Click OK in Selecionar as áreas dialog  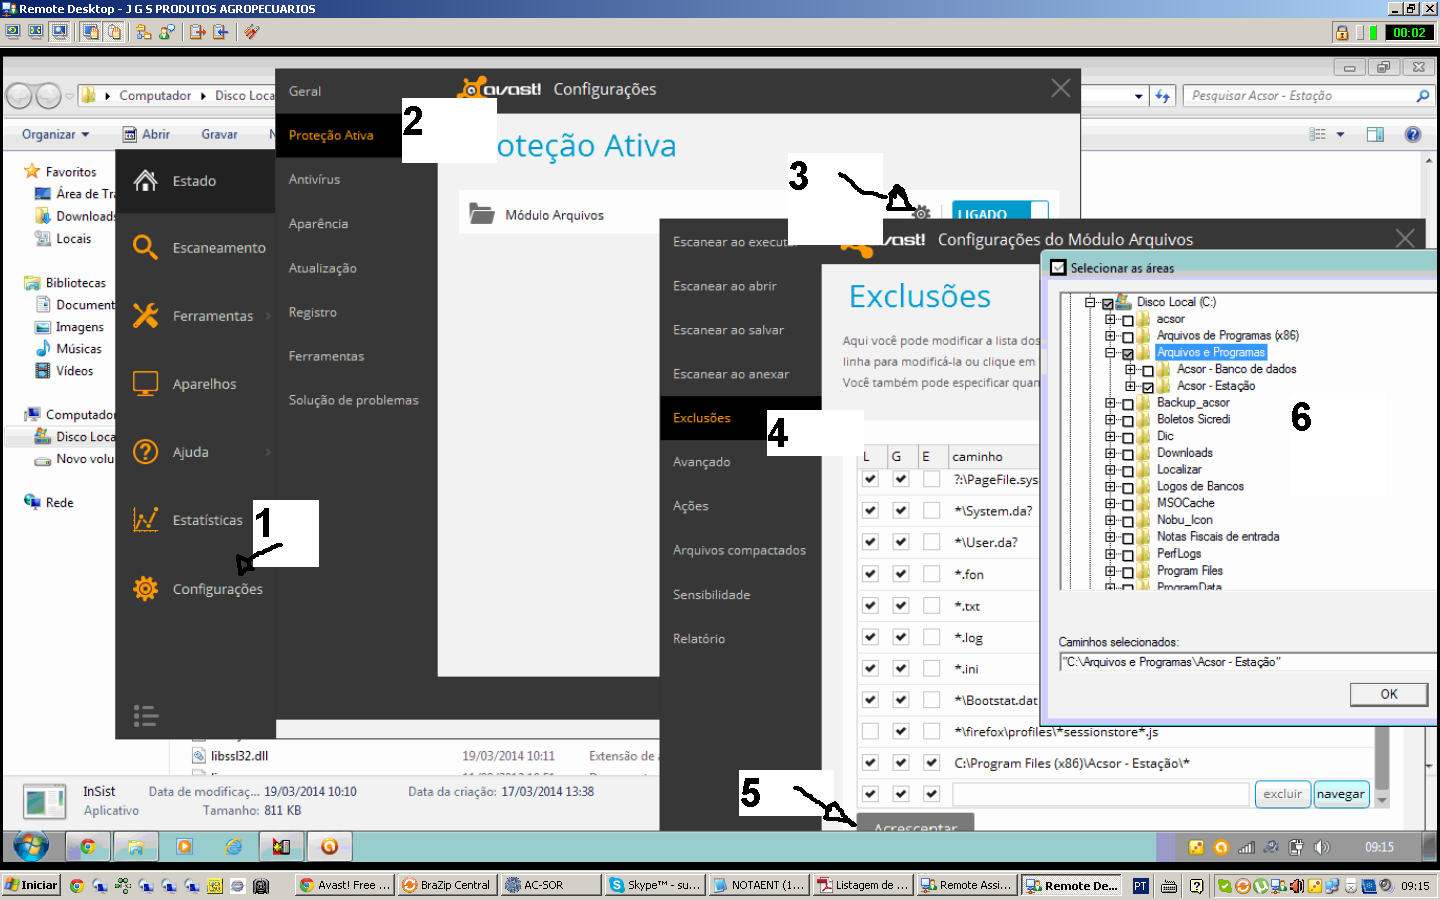pos(1389,694)
